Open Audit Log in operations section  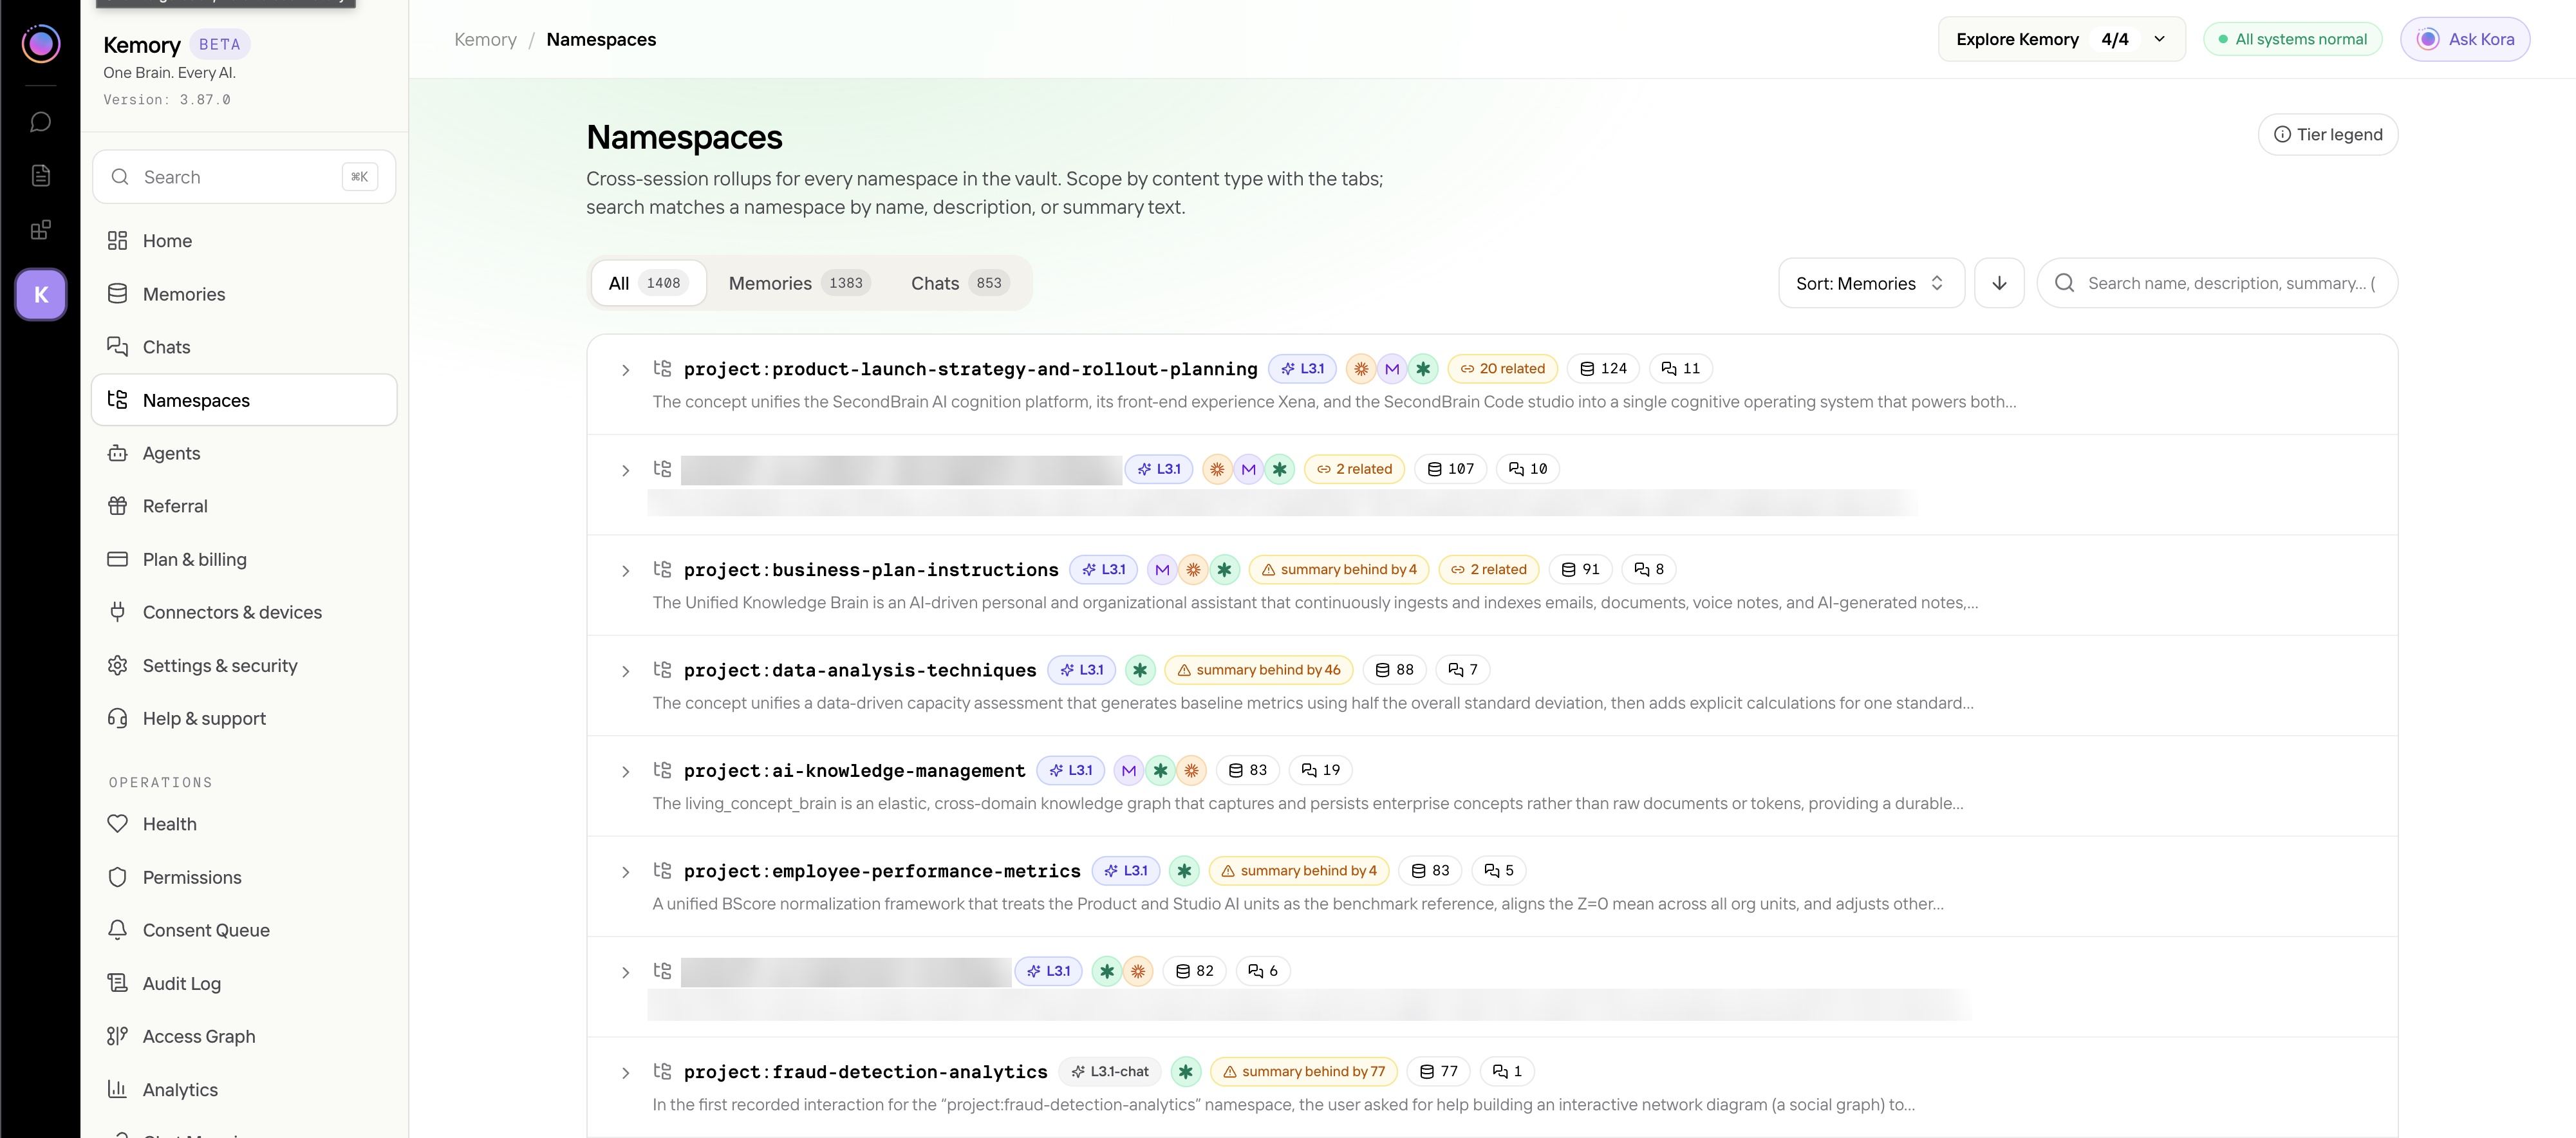click(x=244, y=983)
